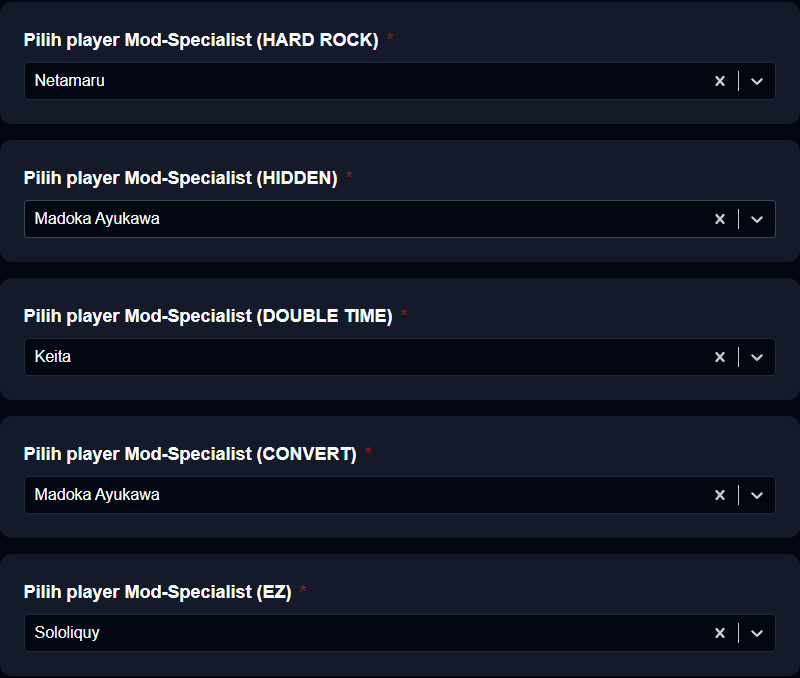Expand the EZ player dropdown
This screenshot has width=800, height=678.
tap(757, 633)
